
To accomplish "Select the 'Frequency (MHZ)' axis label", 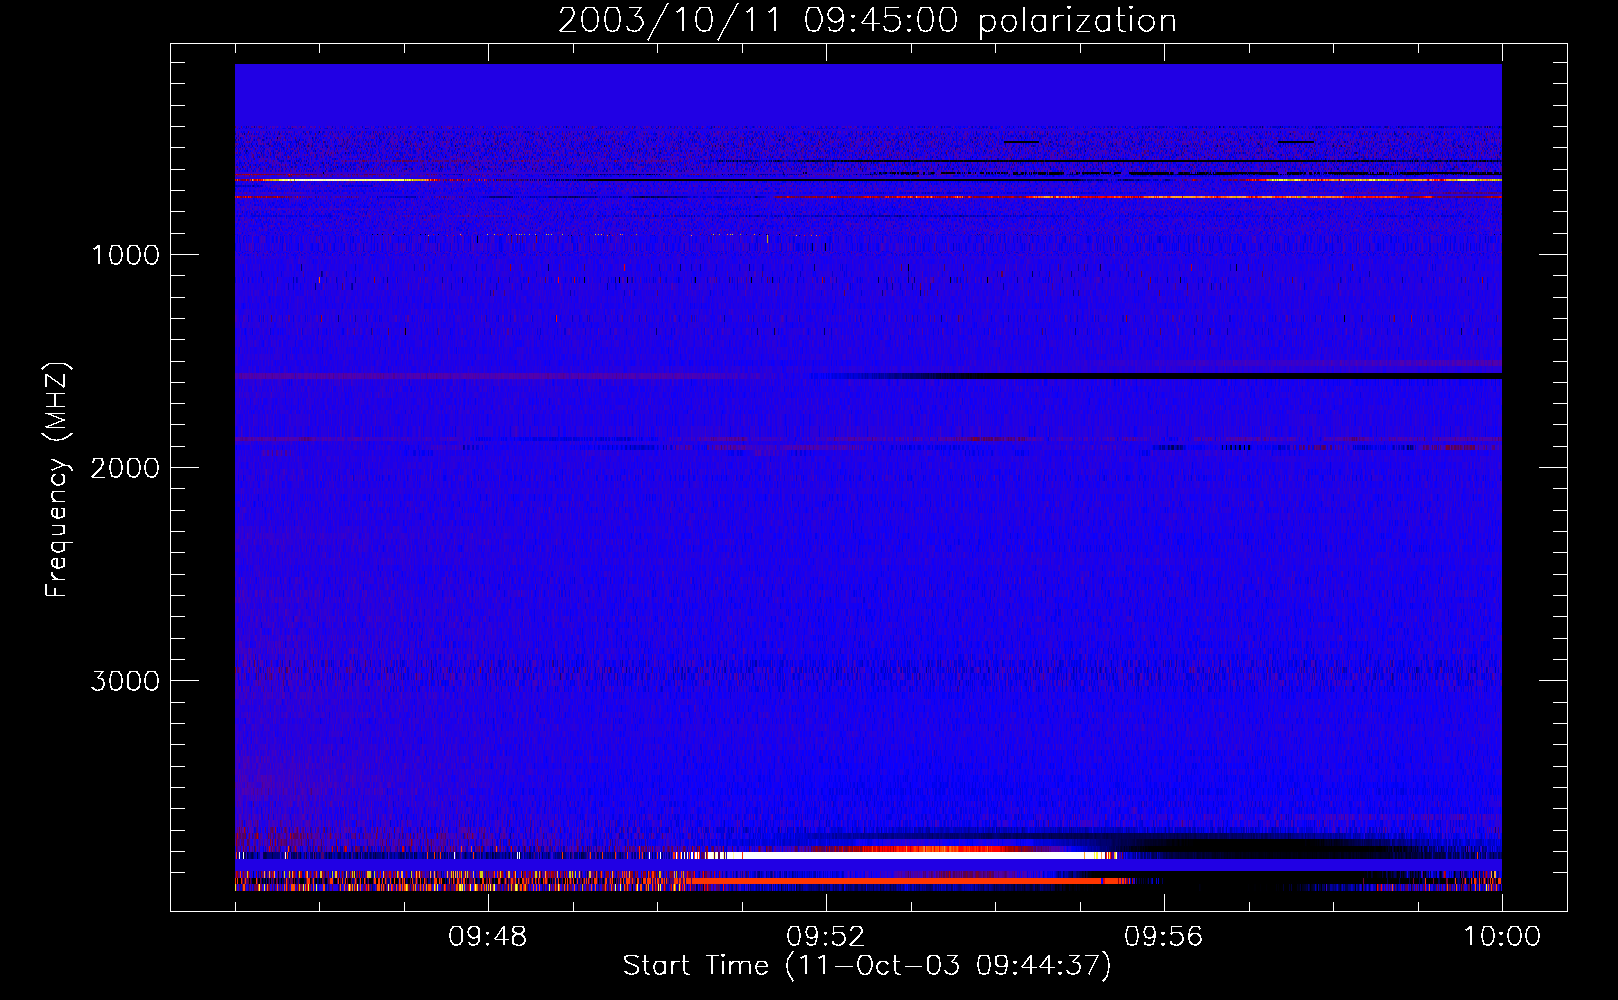I will [58, 480].
